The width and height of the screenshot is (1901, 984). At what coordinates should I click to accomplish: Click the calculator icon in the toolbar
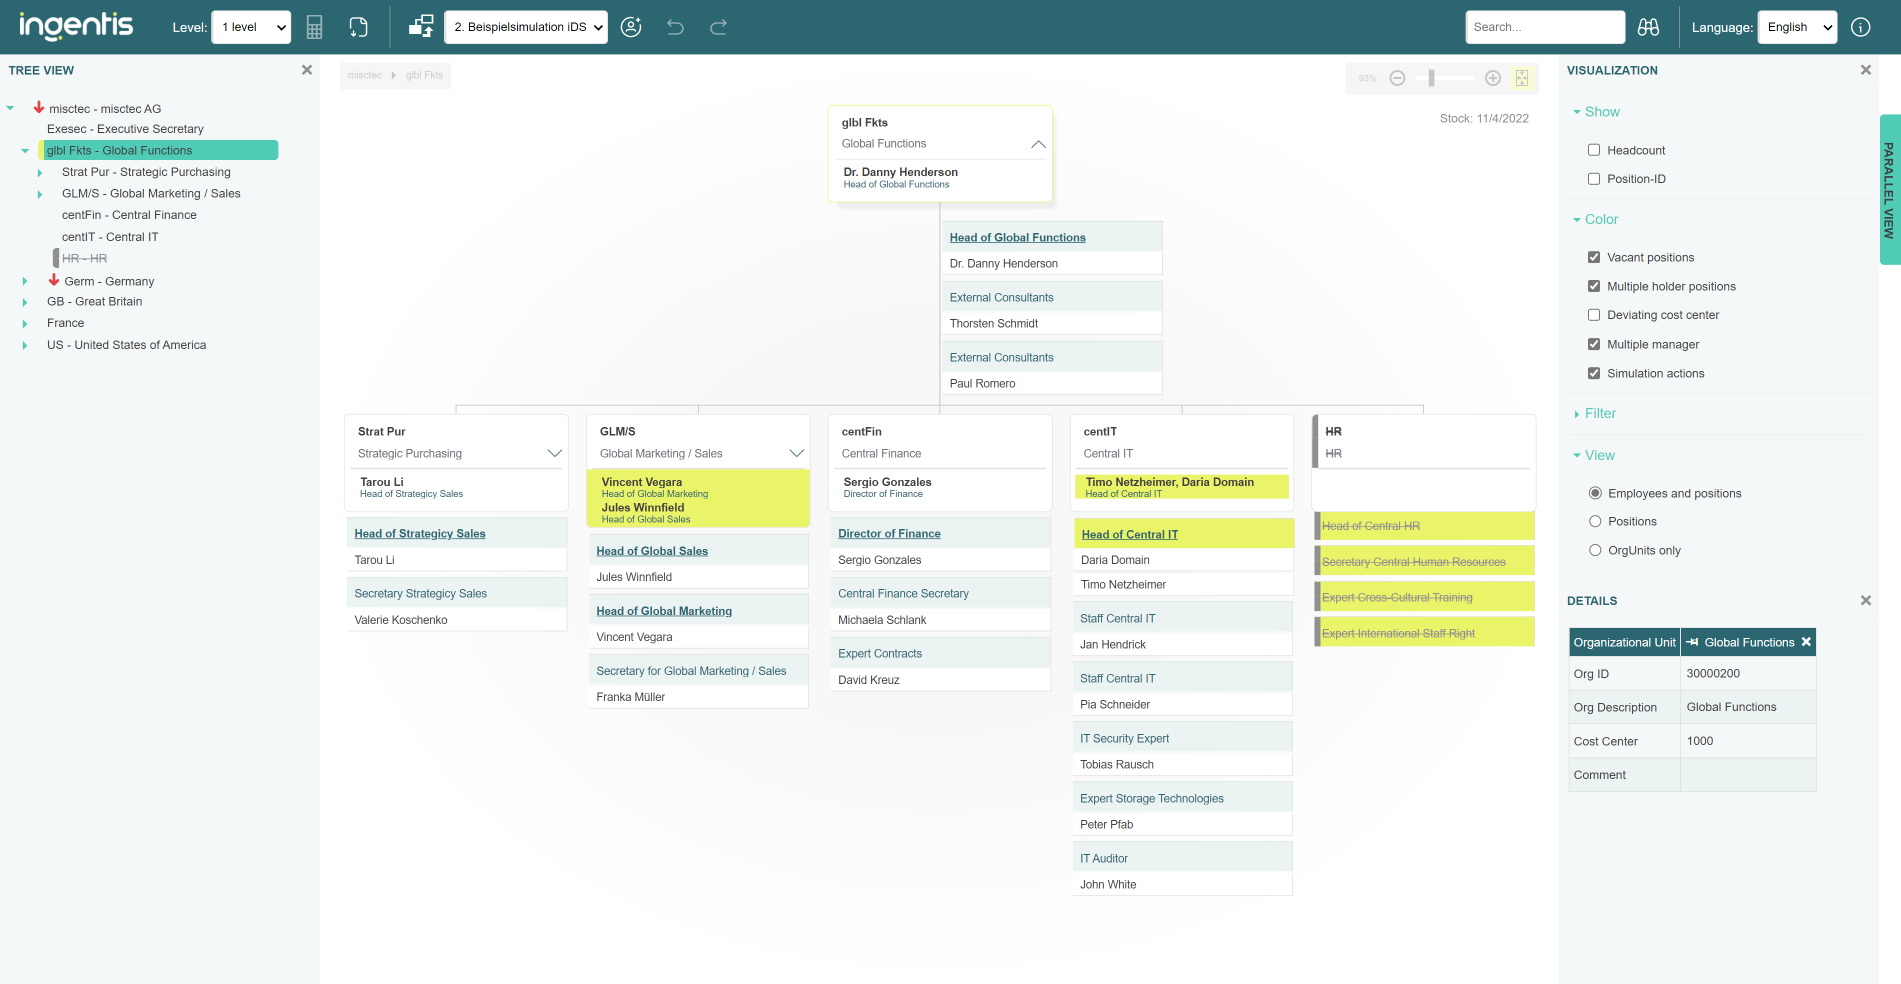coord(314,27)
